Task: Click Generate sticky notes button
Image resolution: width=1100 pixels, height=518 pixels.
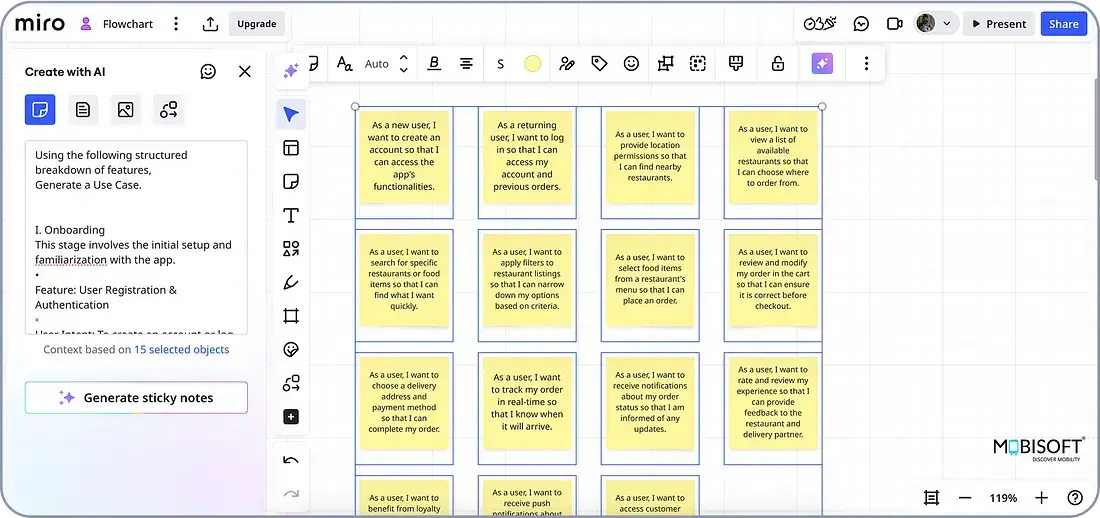Action: pos(136,398)
